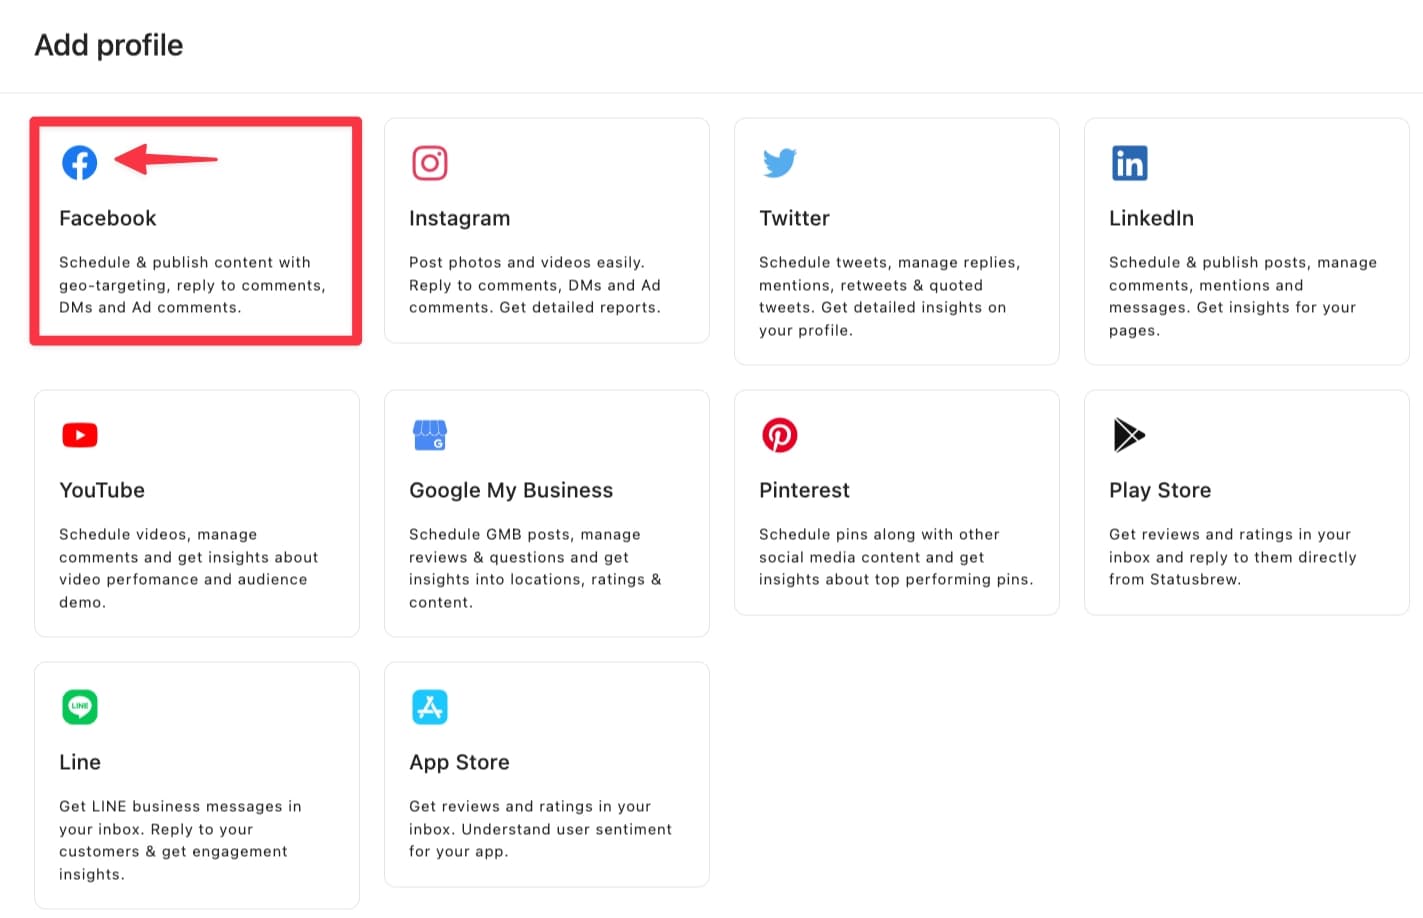Viewport: 1423px width, 918px height.
Task: Click the App Store icon
Action: click(430, 707)
